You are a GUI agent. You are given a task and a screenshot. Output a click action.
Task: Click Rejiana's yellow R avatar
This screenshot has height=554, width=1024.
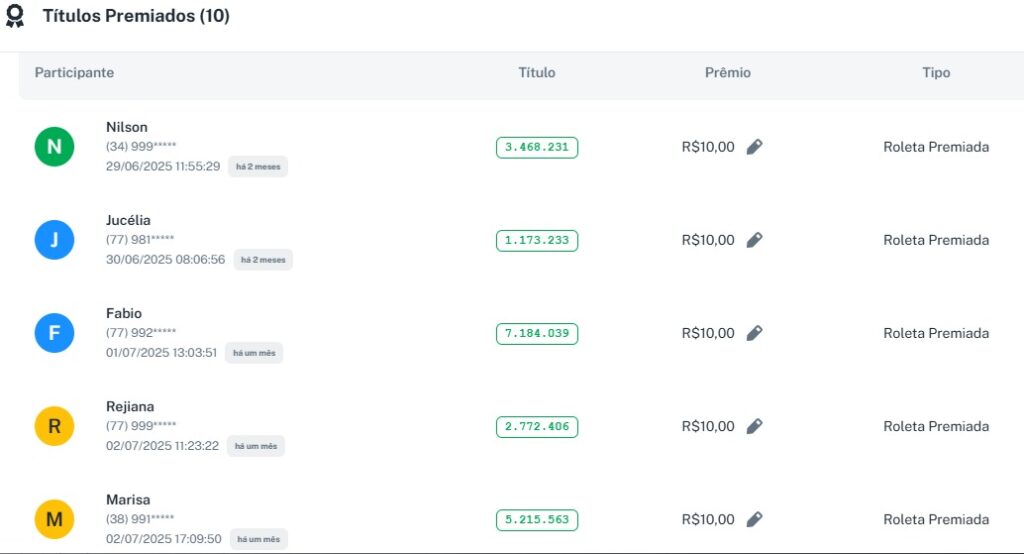coord(54,426)
